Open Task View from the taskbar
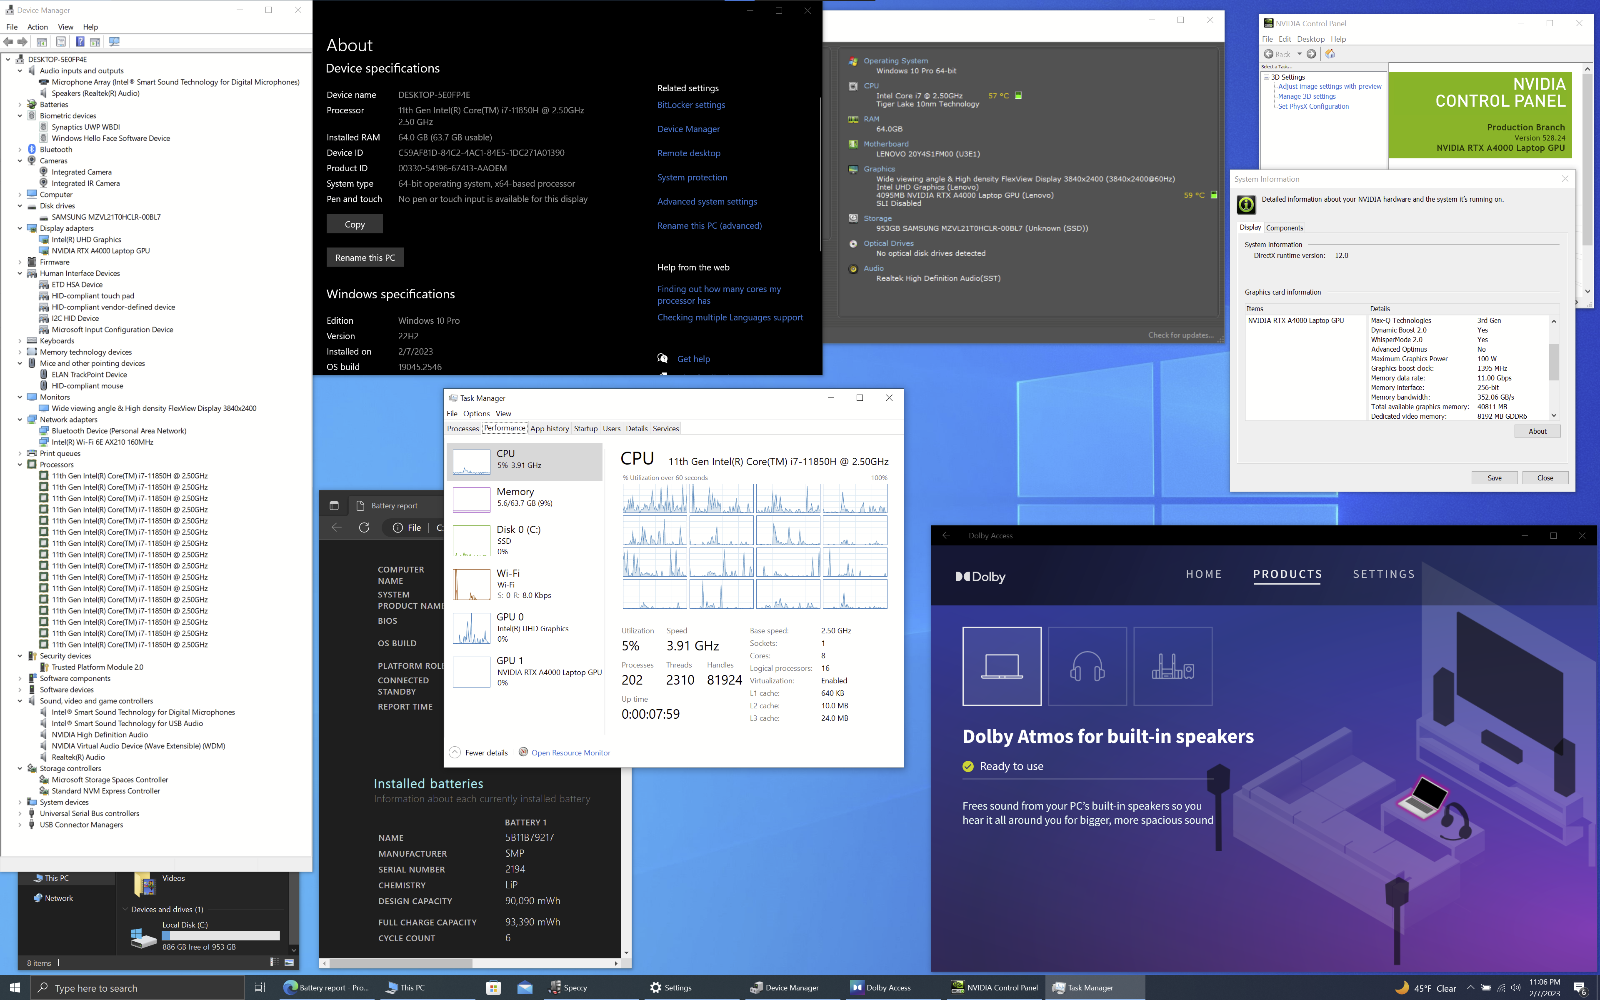This screenshot has width=1600, height=1000. point(260,987)
